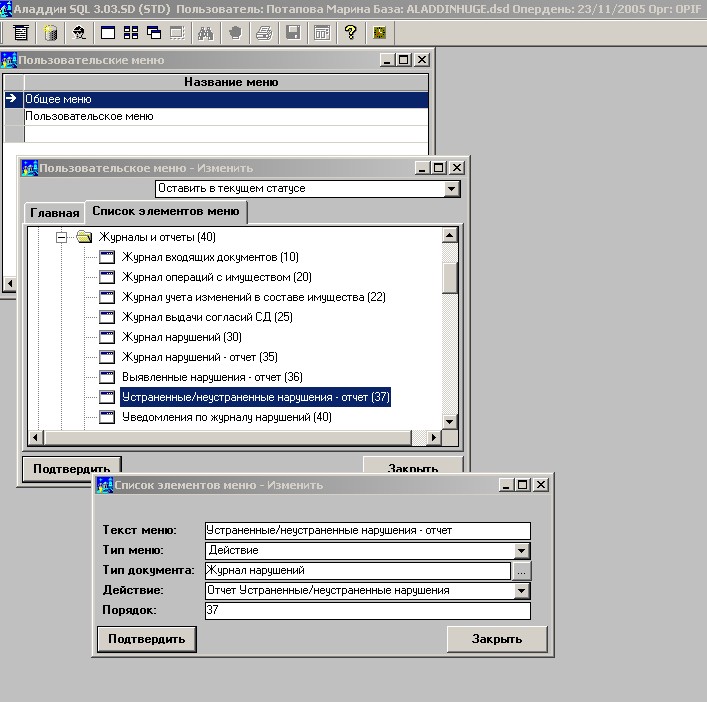The height and width of the screenshot is (702, 707).
Task: Click the icon beside Журнал операций с имуществом
Action: point(107,277)
